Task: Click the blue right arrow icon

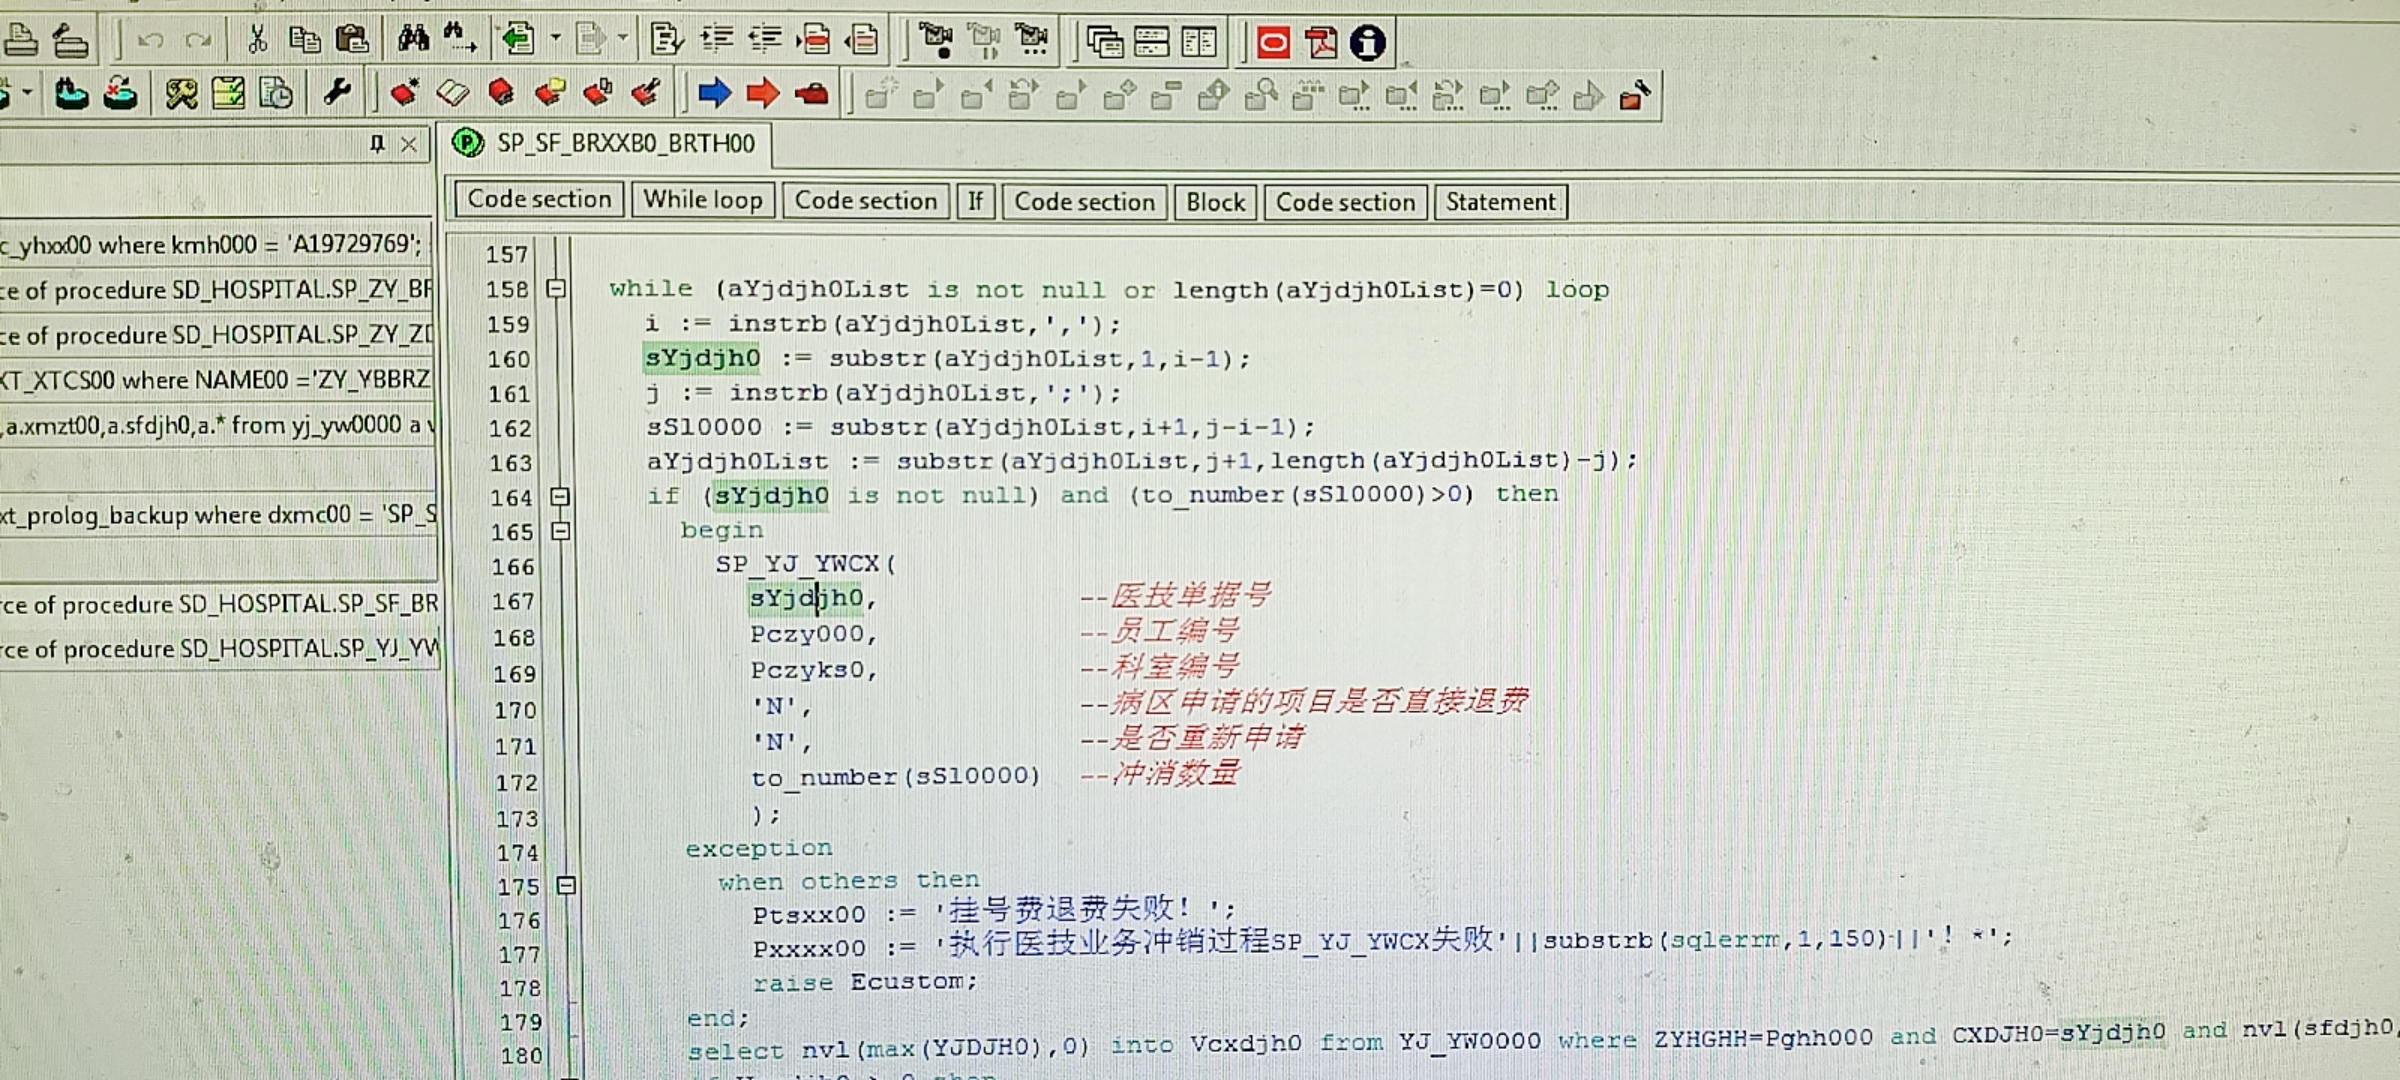Action: tap(714, 93)
